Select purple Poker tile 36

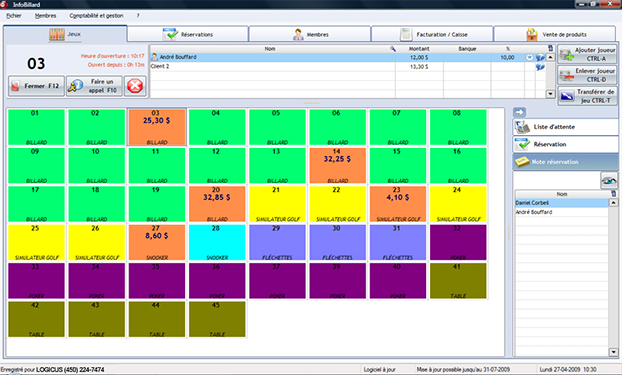click(x=217, y=281)
